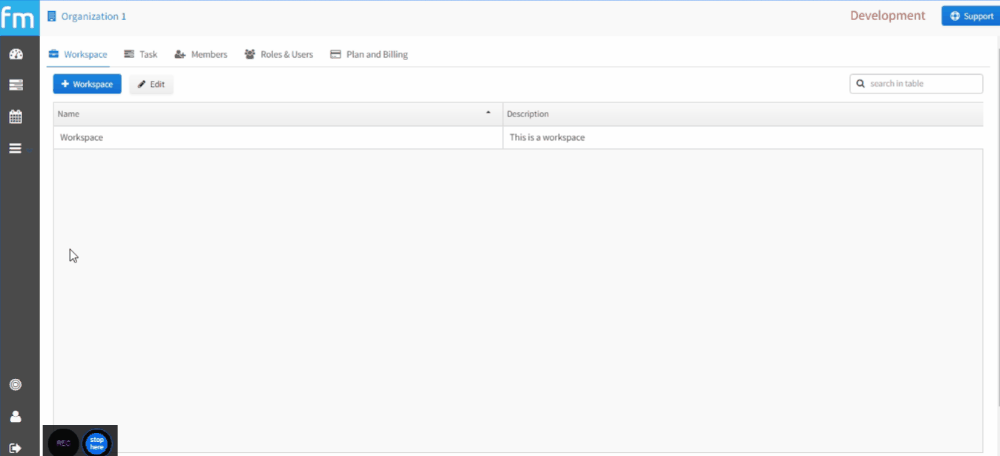1000x456 pixels.
Task: Switch to the Members tab
Action: coord(201,55)
